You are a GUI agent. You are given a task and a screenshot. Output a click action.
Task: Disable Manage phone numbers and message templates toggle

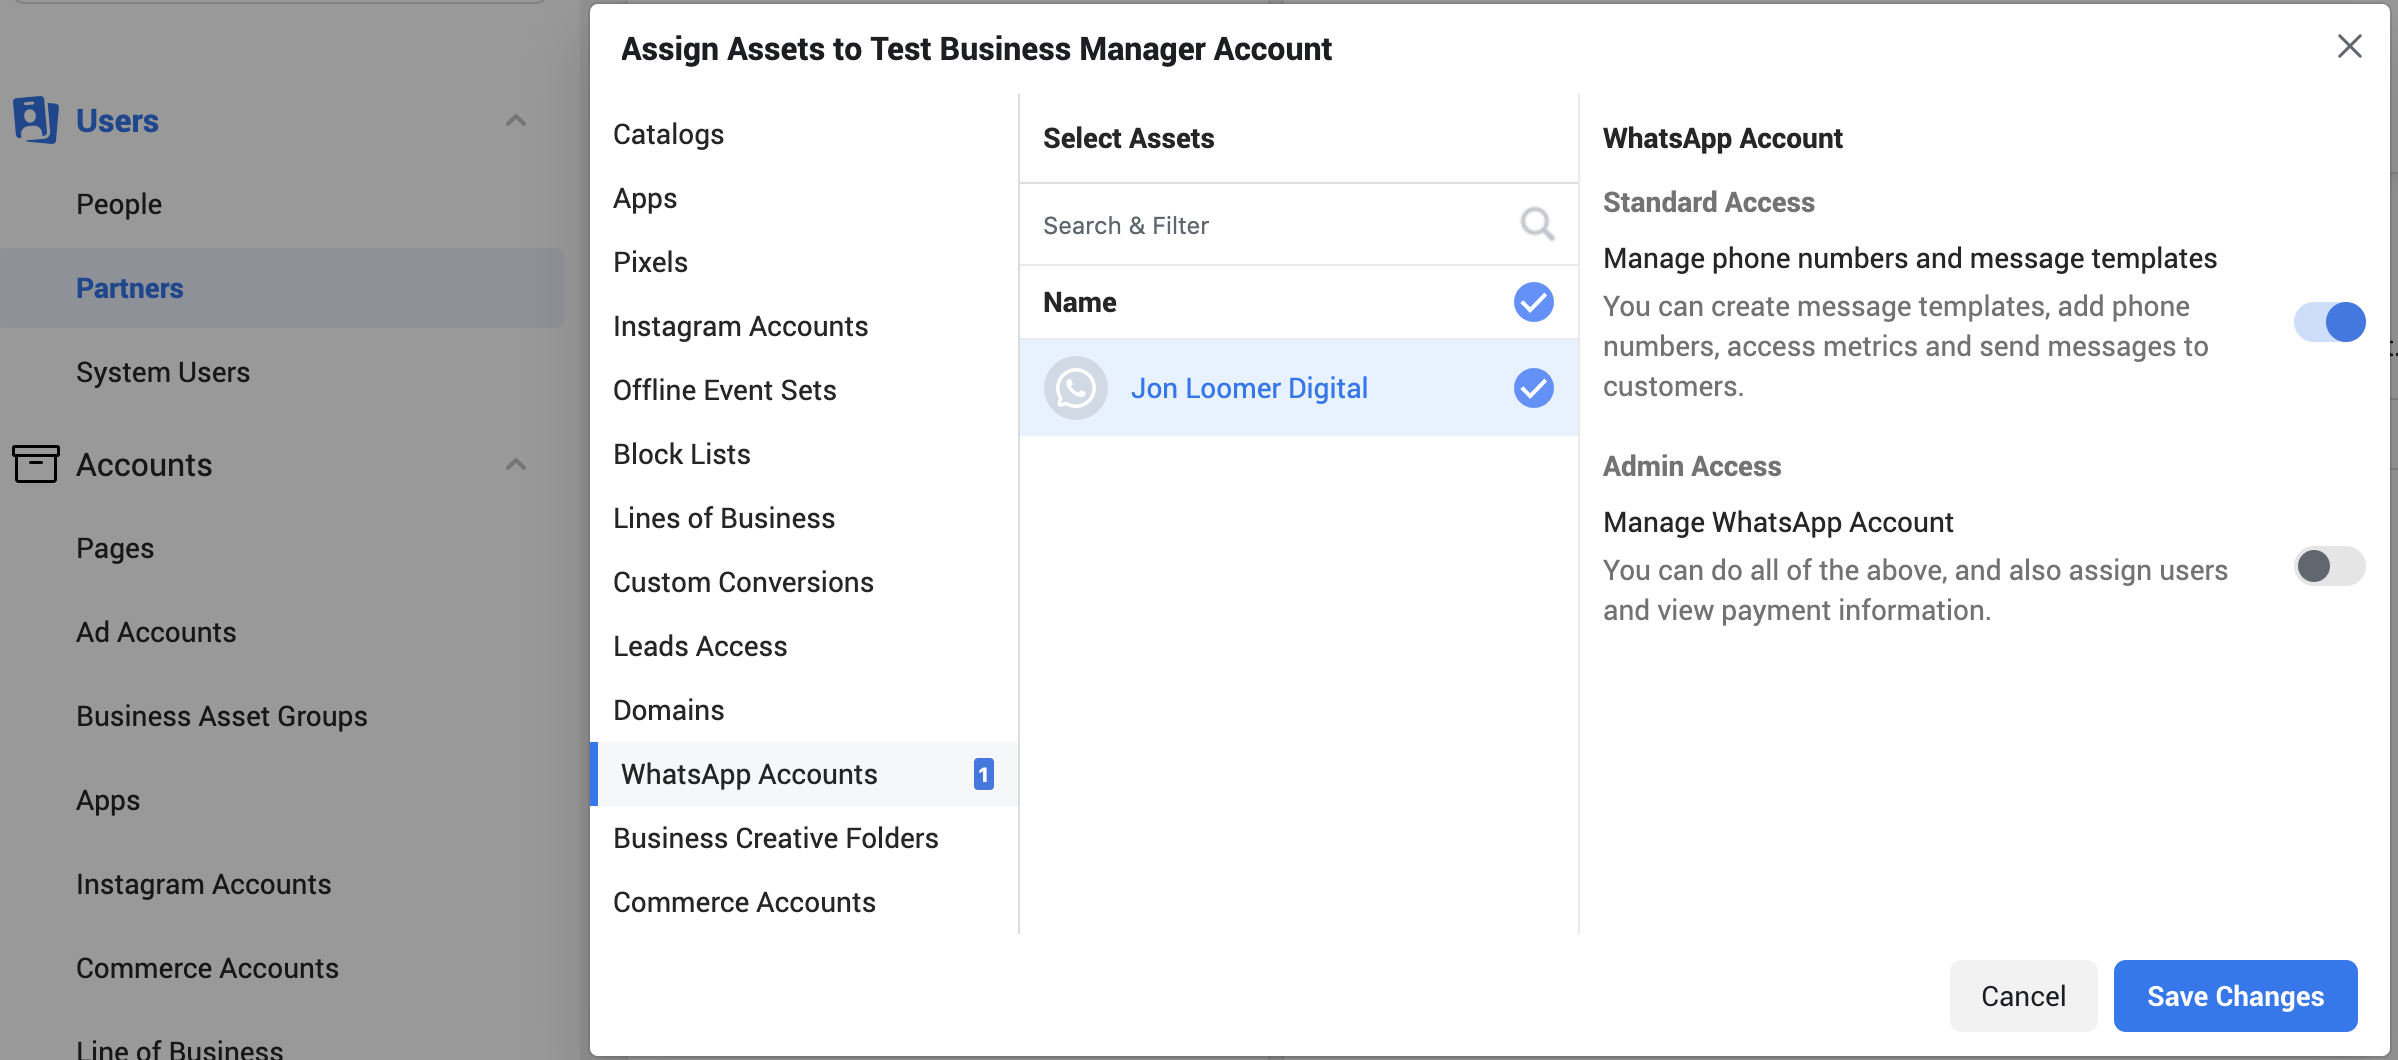[2330, 322]
